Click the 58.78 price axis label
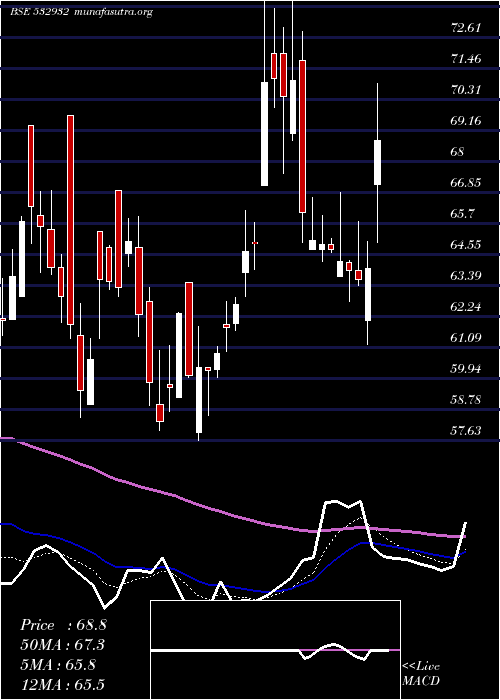This screenshot has height=700, width=500. [x=466, y=400]
